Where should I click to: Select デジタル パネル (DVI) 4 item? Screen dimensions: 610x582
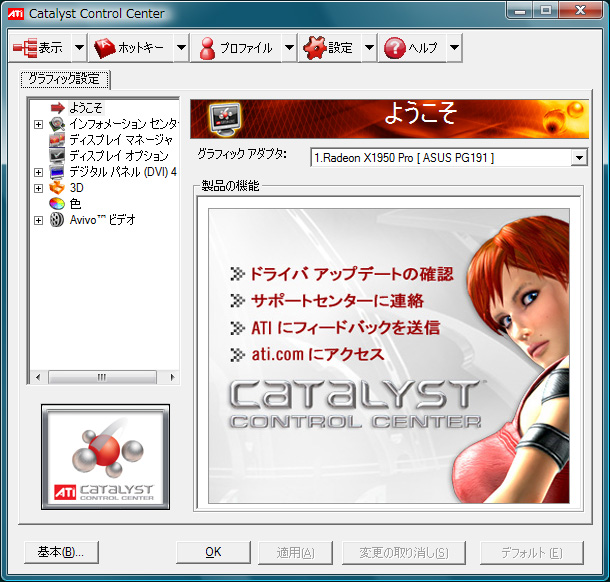point(123,172)
